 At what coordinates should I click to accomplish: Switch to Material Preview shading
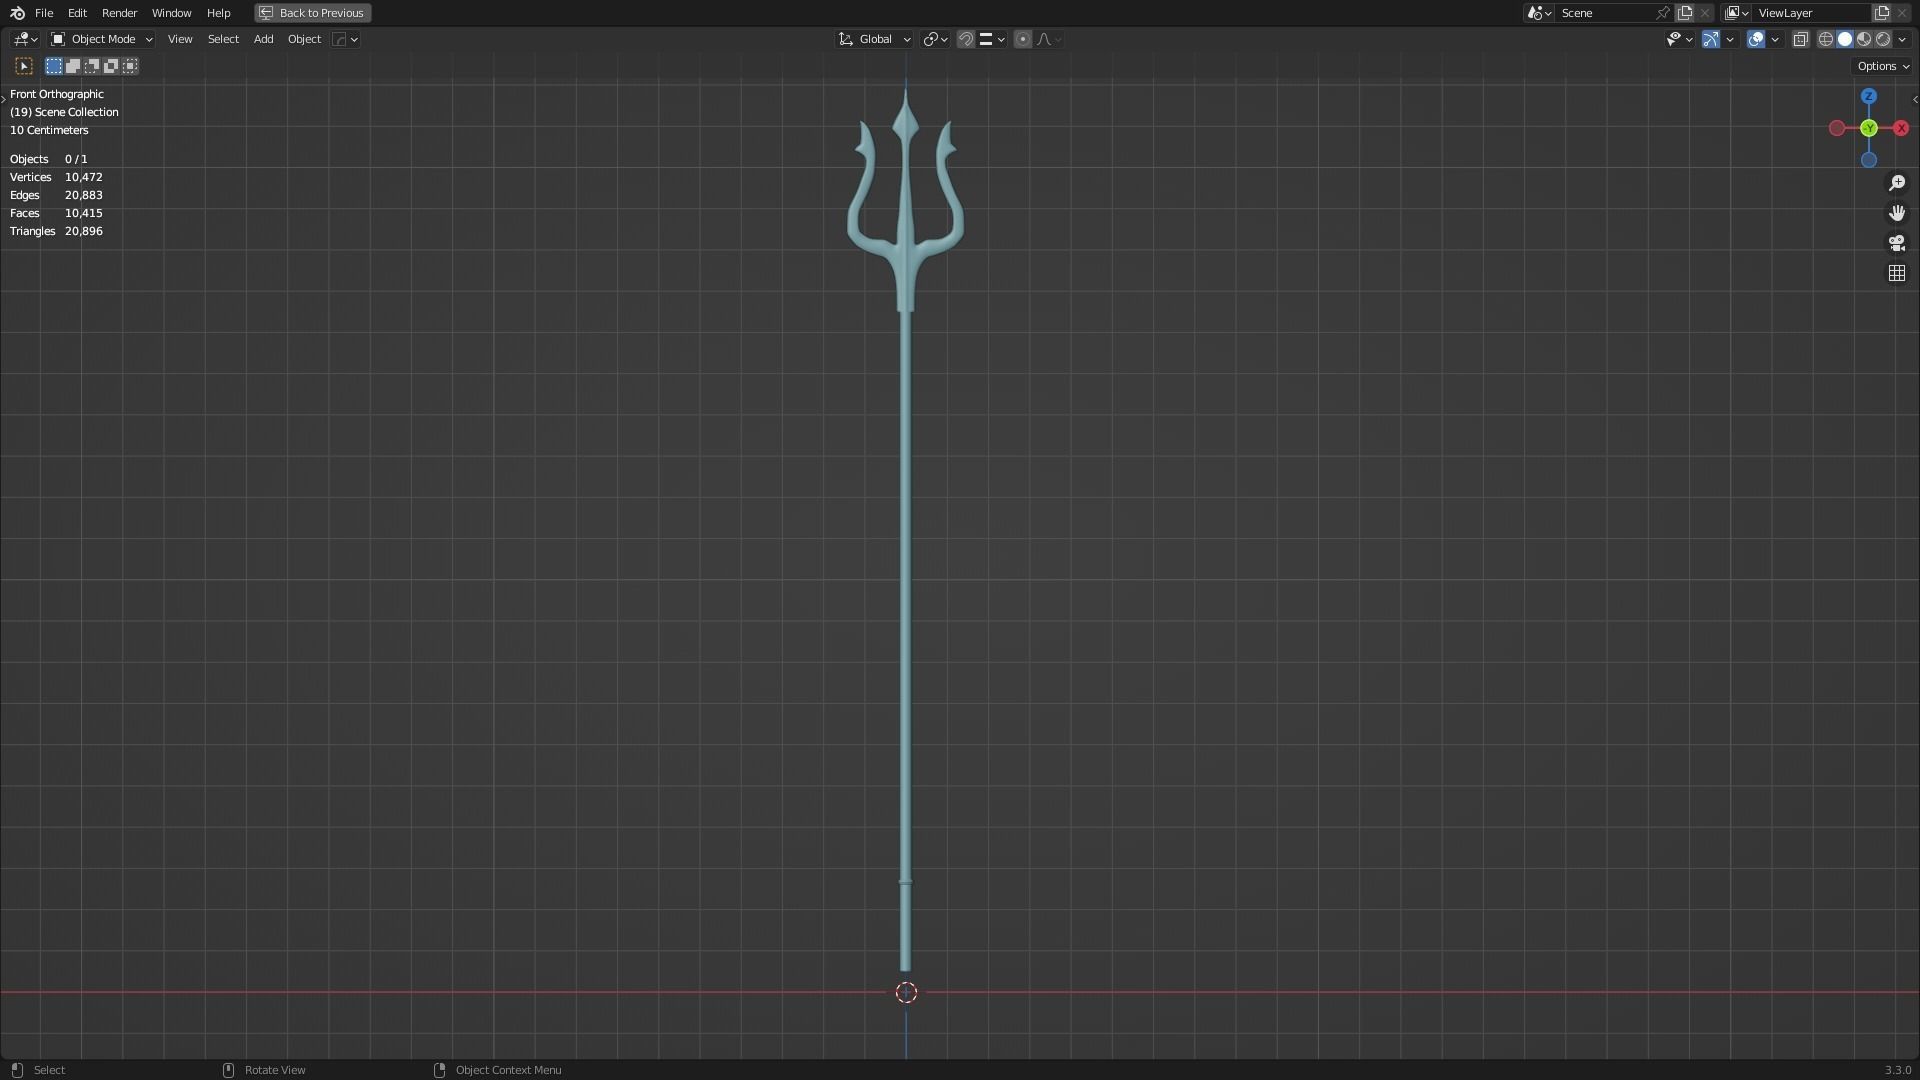pyautogui.click(x=1864, y=39)
